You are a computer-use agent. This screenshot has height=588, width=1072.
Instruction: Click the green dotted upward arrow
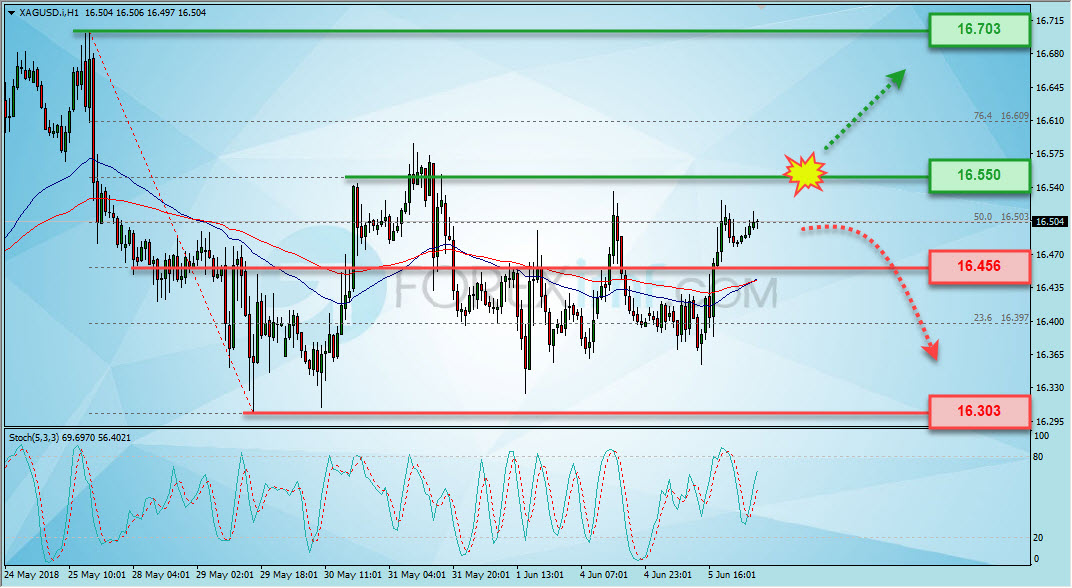pyautogui.click(x=866, y=109)
